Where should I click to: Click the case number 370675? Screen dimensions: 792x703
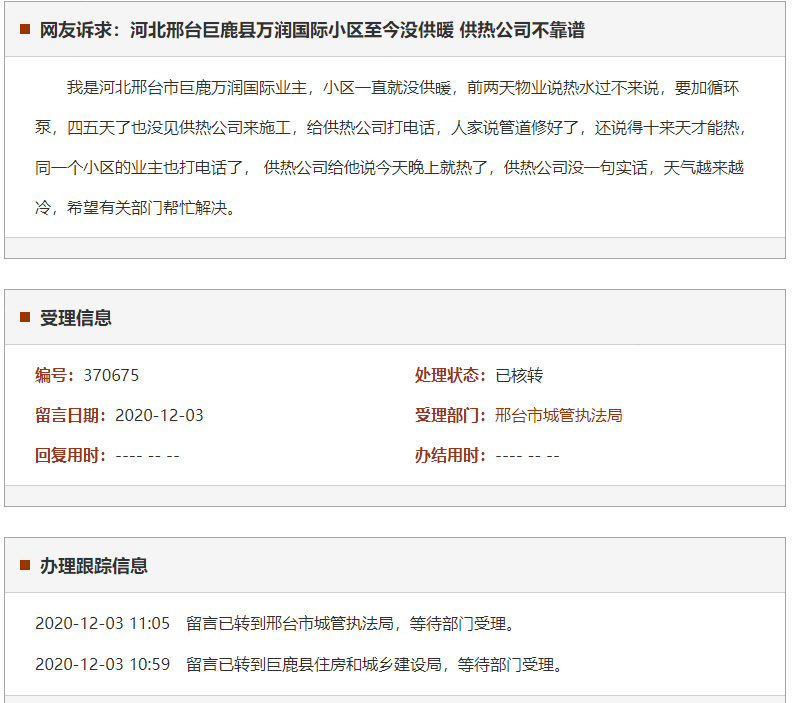112,375
